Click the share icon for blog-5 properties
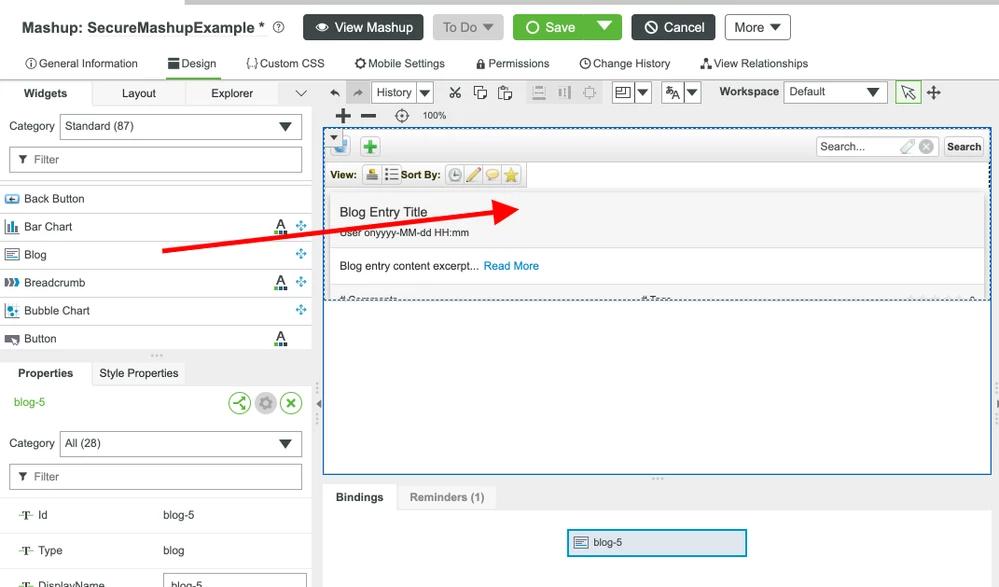999x587 pixels. 240,403
